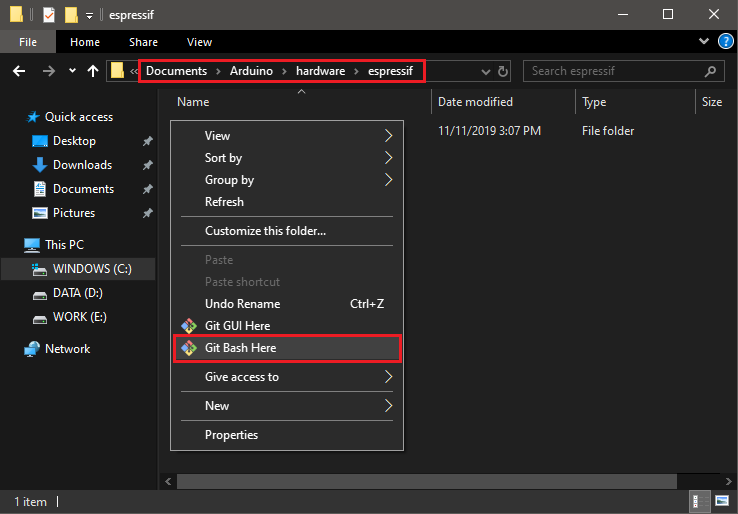The width and height of the screenshot is (738, 514).
Task: Select This PC in the sidebar
Action: [64, 245]
